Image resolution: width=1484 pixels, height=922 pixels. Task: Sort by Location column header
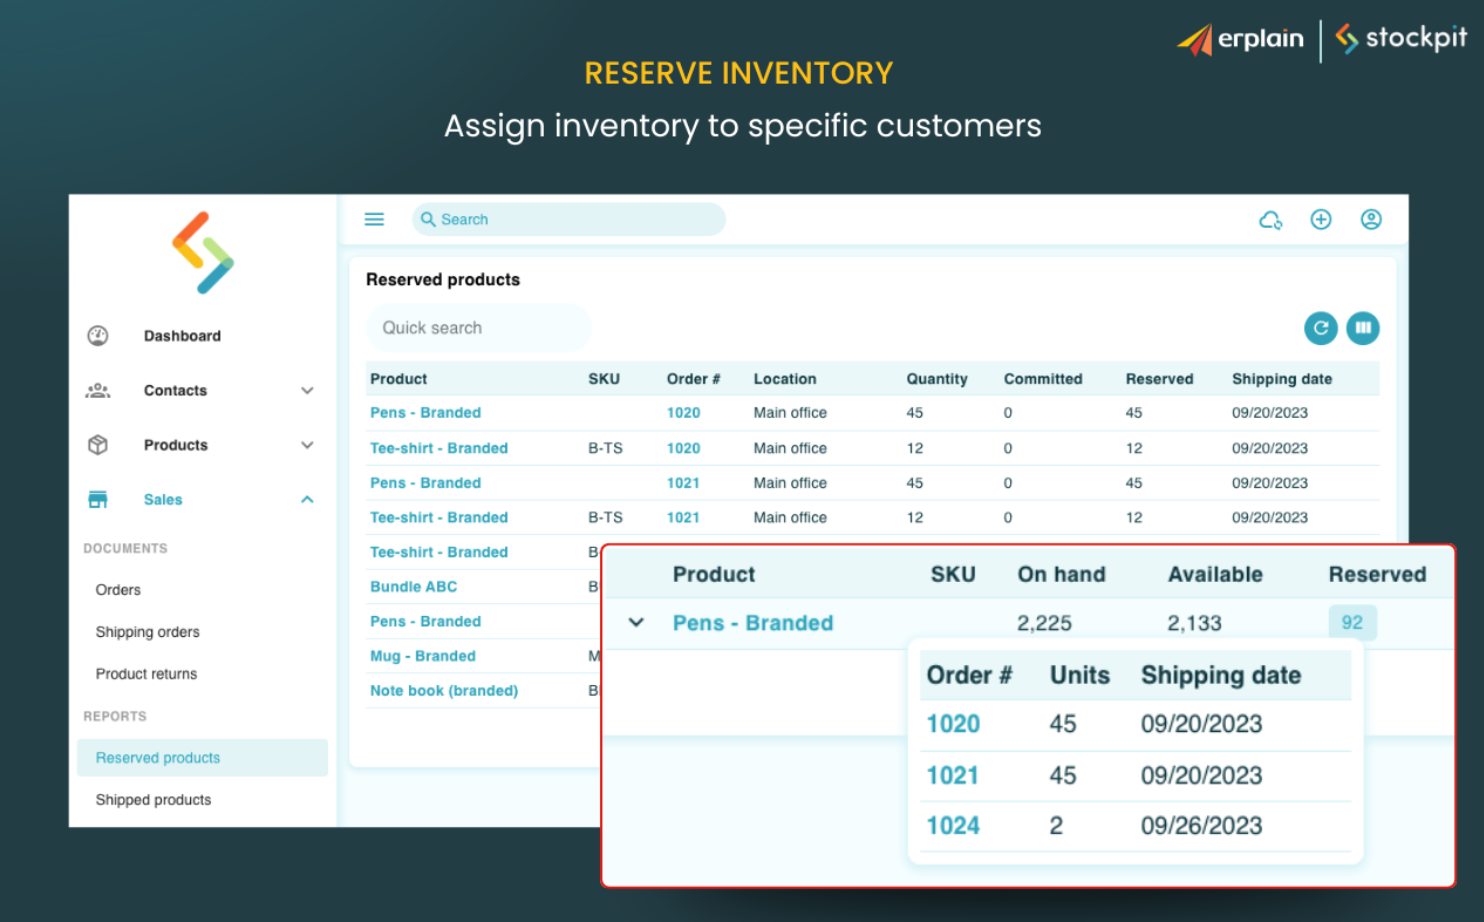pos(785,379)
